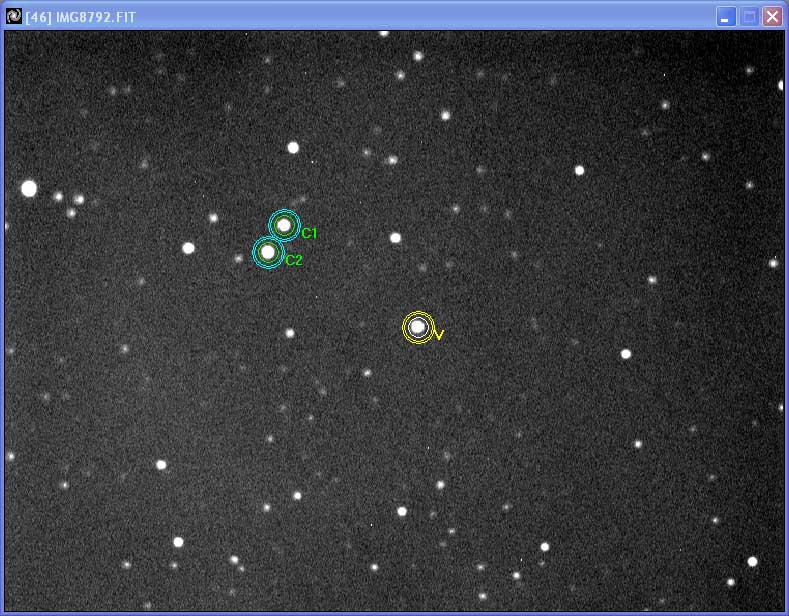Image resolution: width=789 pixels, height=616 pixels.
Task: Click the star at the top edge center
Action: tap(383, 33)
